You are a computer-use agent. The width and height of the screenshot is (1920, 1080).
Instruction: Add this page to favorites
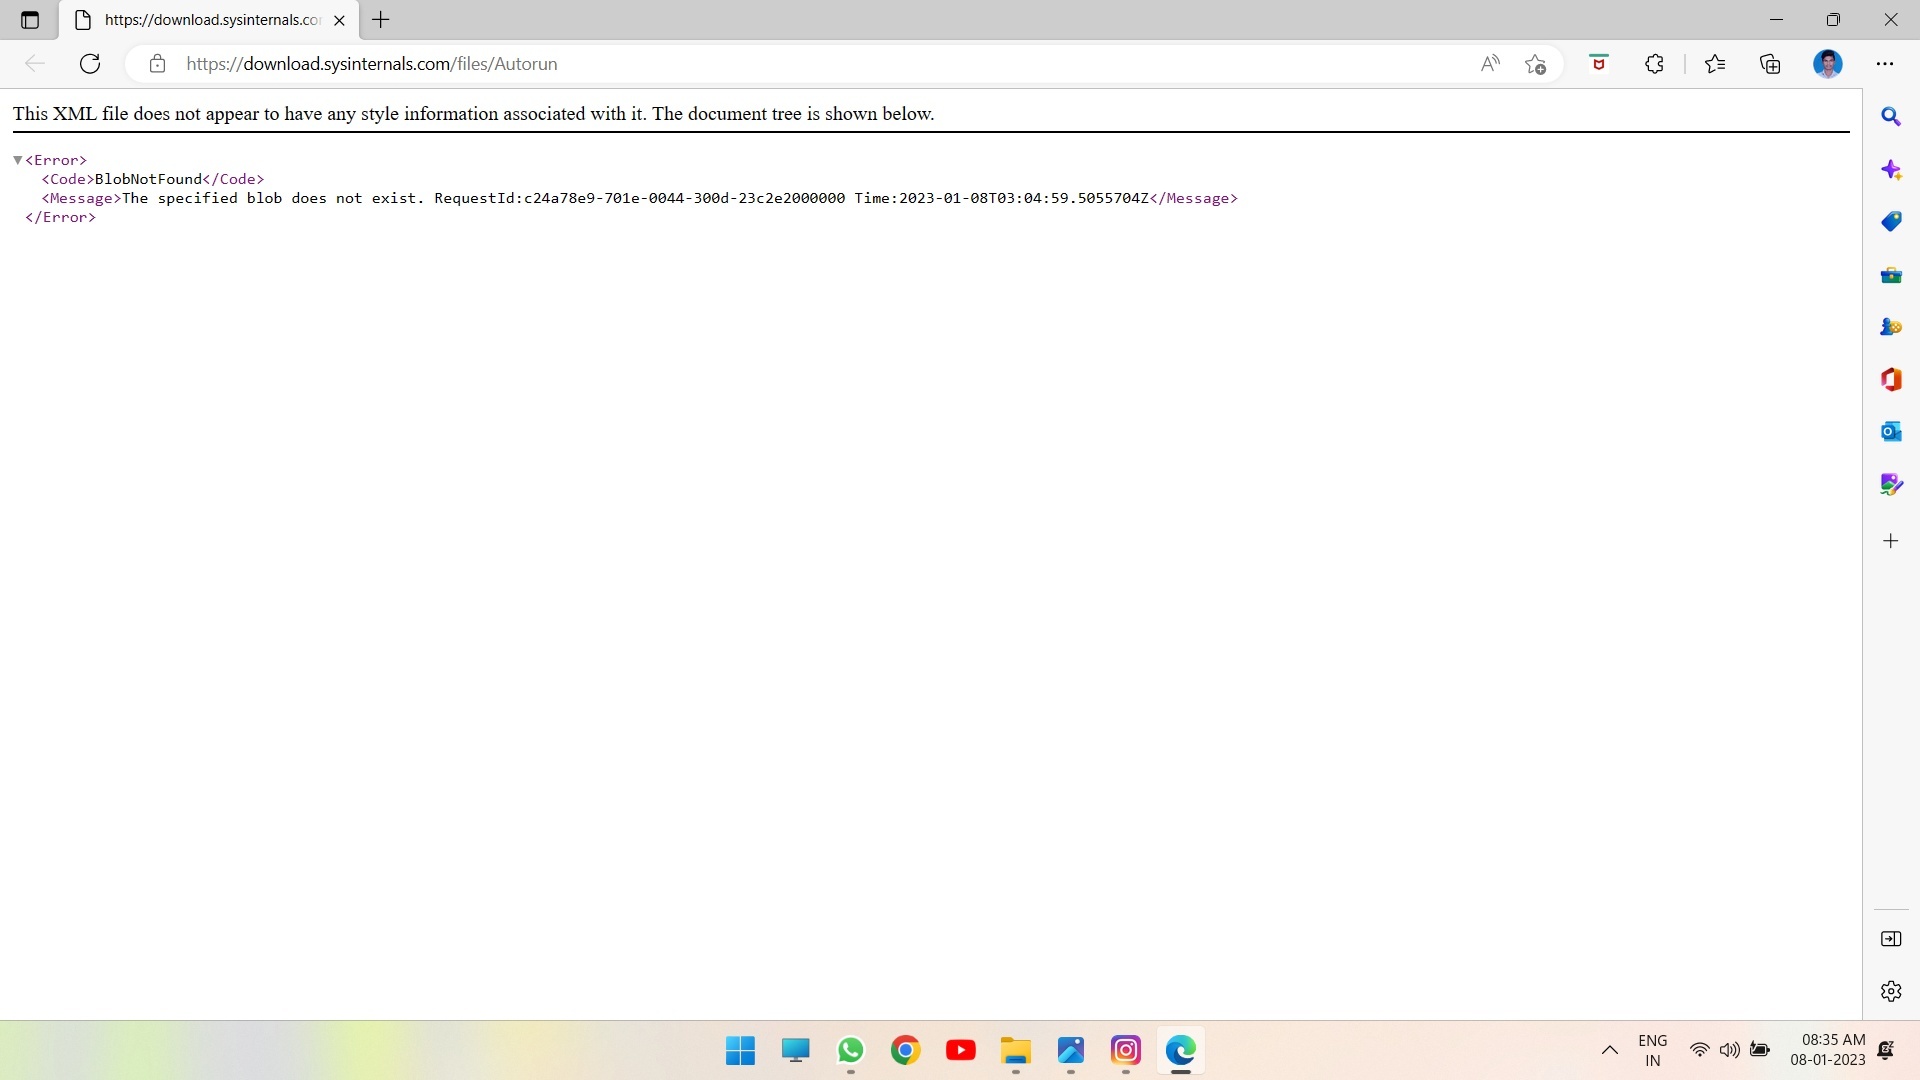coord(1536,64)
